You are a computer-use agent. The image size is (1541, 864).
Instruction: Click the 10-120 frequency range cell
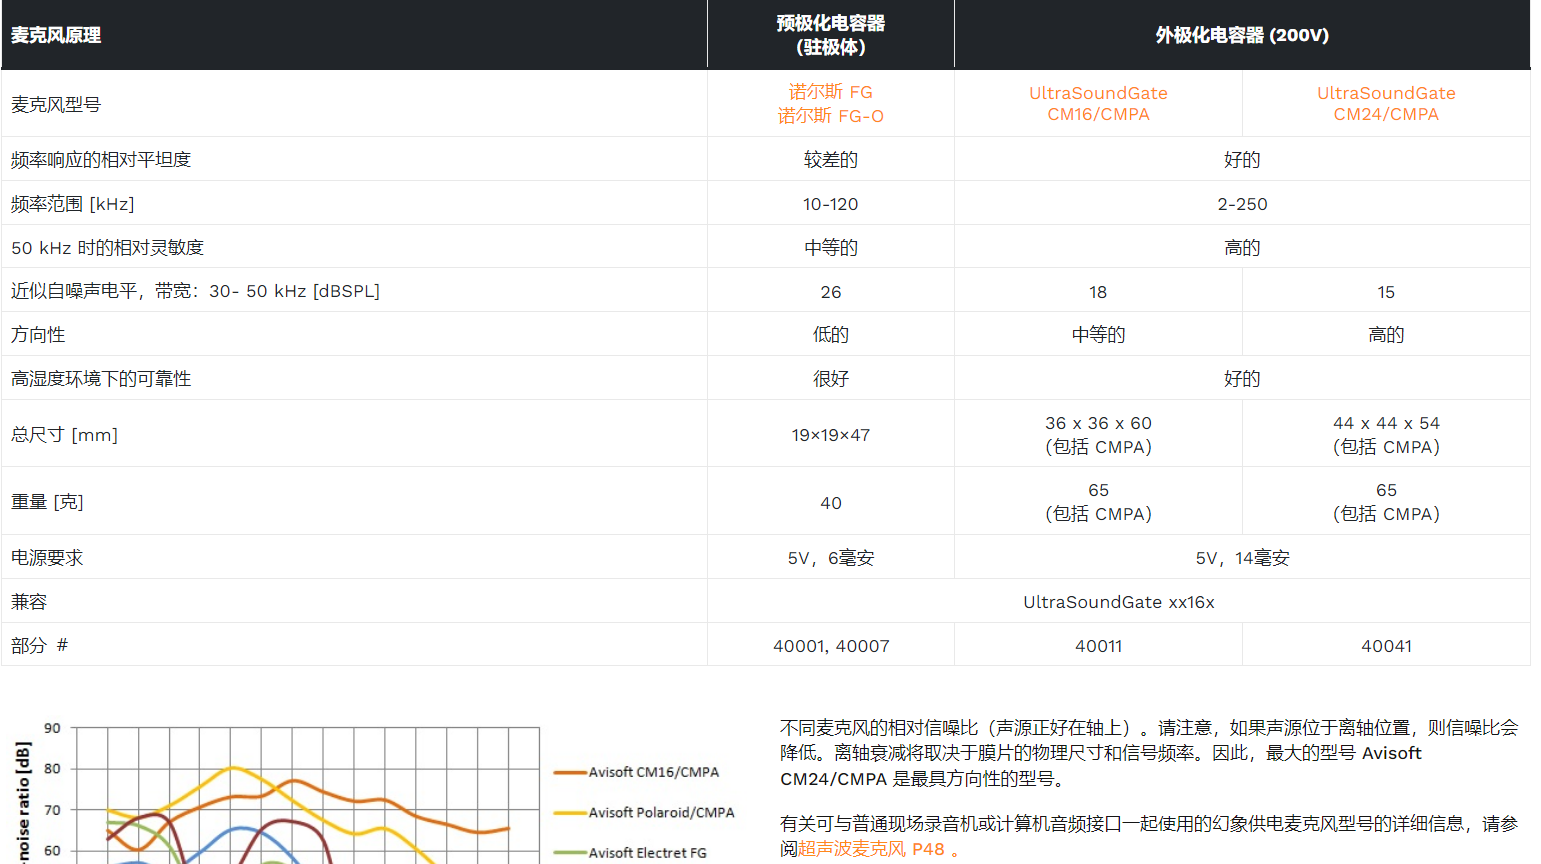pyautogui.click(x=831, y=204)
